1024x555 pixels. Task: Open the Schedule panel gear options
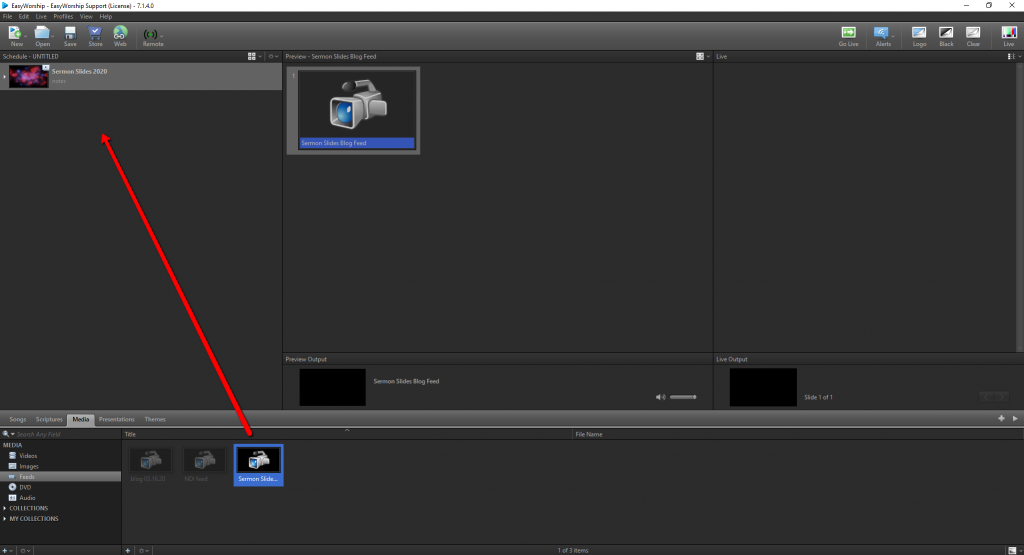[272, 57]
